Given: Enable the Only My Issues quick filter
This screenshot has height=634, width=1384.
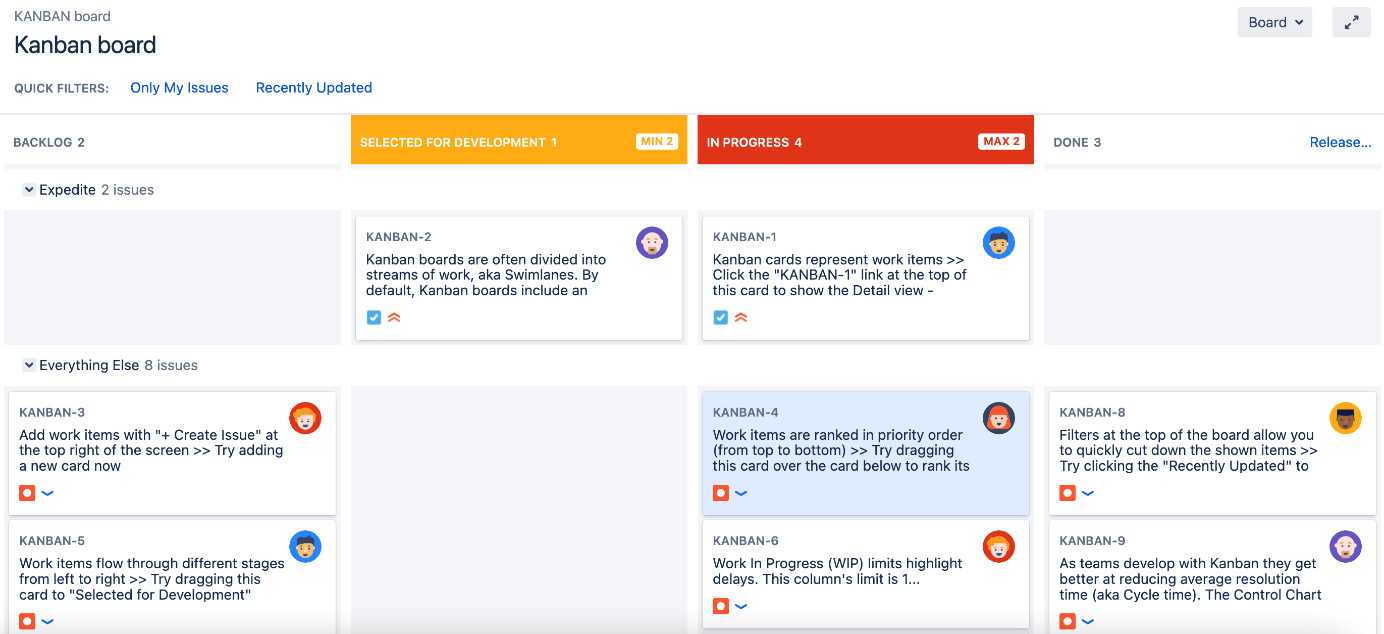Looking at the screenshot, I should pyautogui.click(x=179, y=88).
